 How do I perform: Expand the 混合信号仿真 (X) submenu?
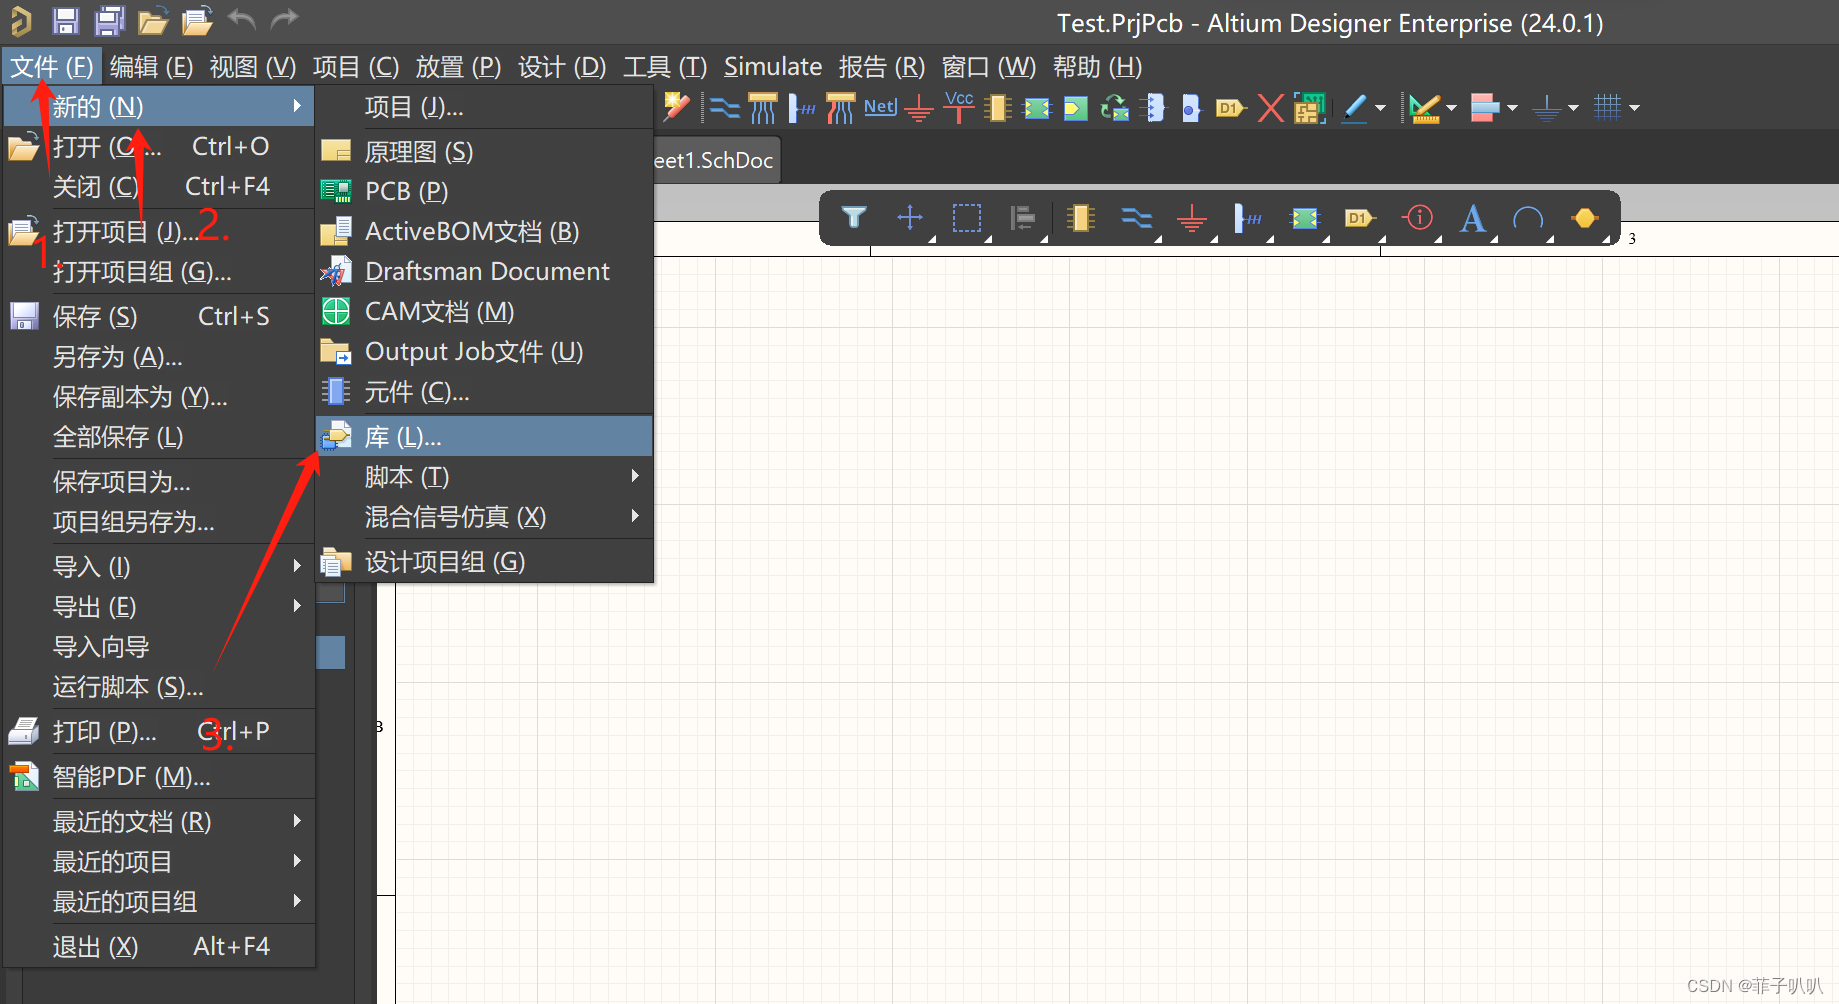[484, 517]
